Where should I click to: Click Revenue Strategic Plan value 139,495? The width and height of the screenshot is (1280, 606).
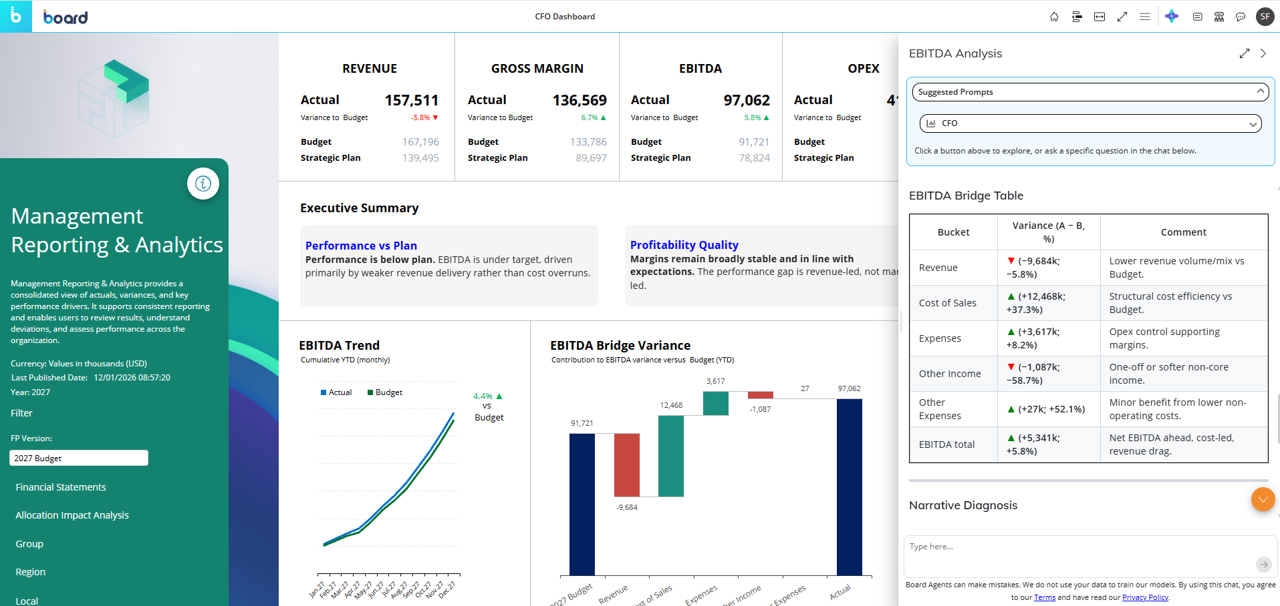420,158
